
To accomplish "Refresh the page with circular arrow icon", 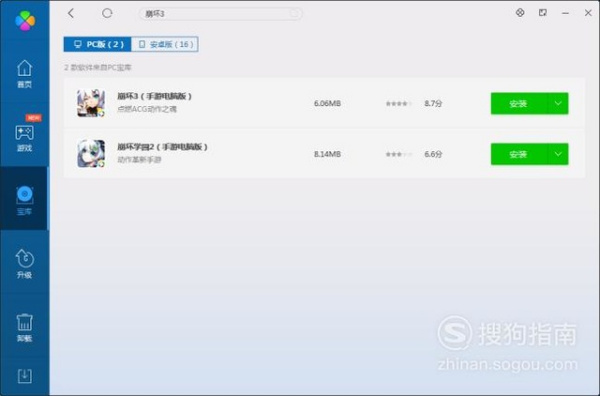I will [107, 13].
